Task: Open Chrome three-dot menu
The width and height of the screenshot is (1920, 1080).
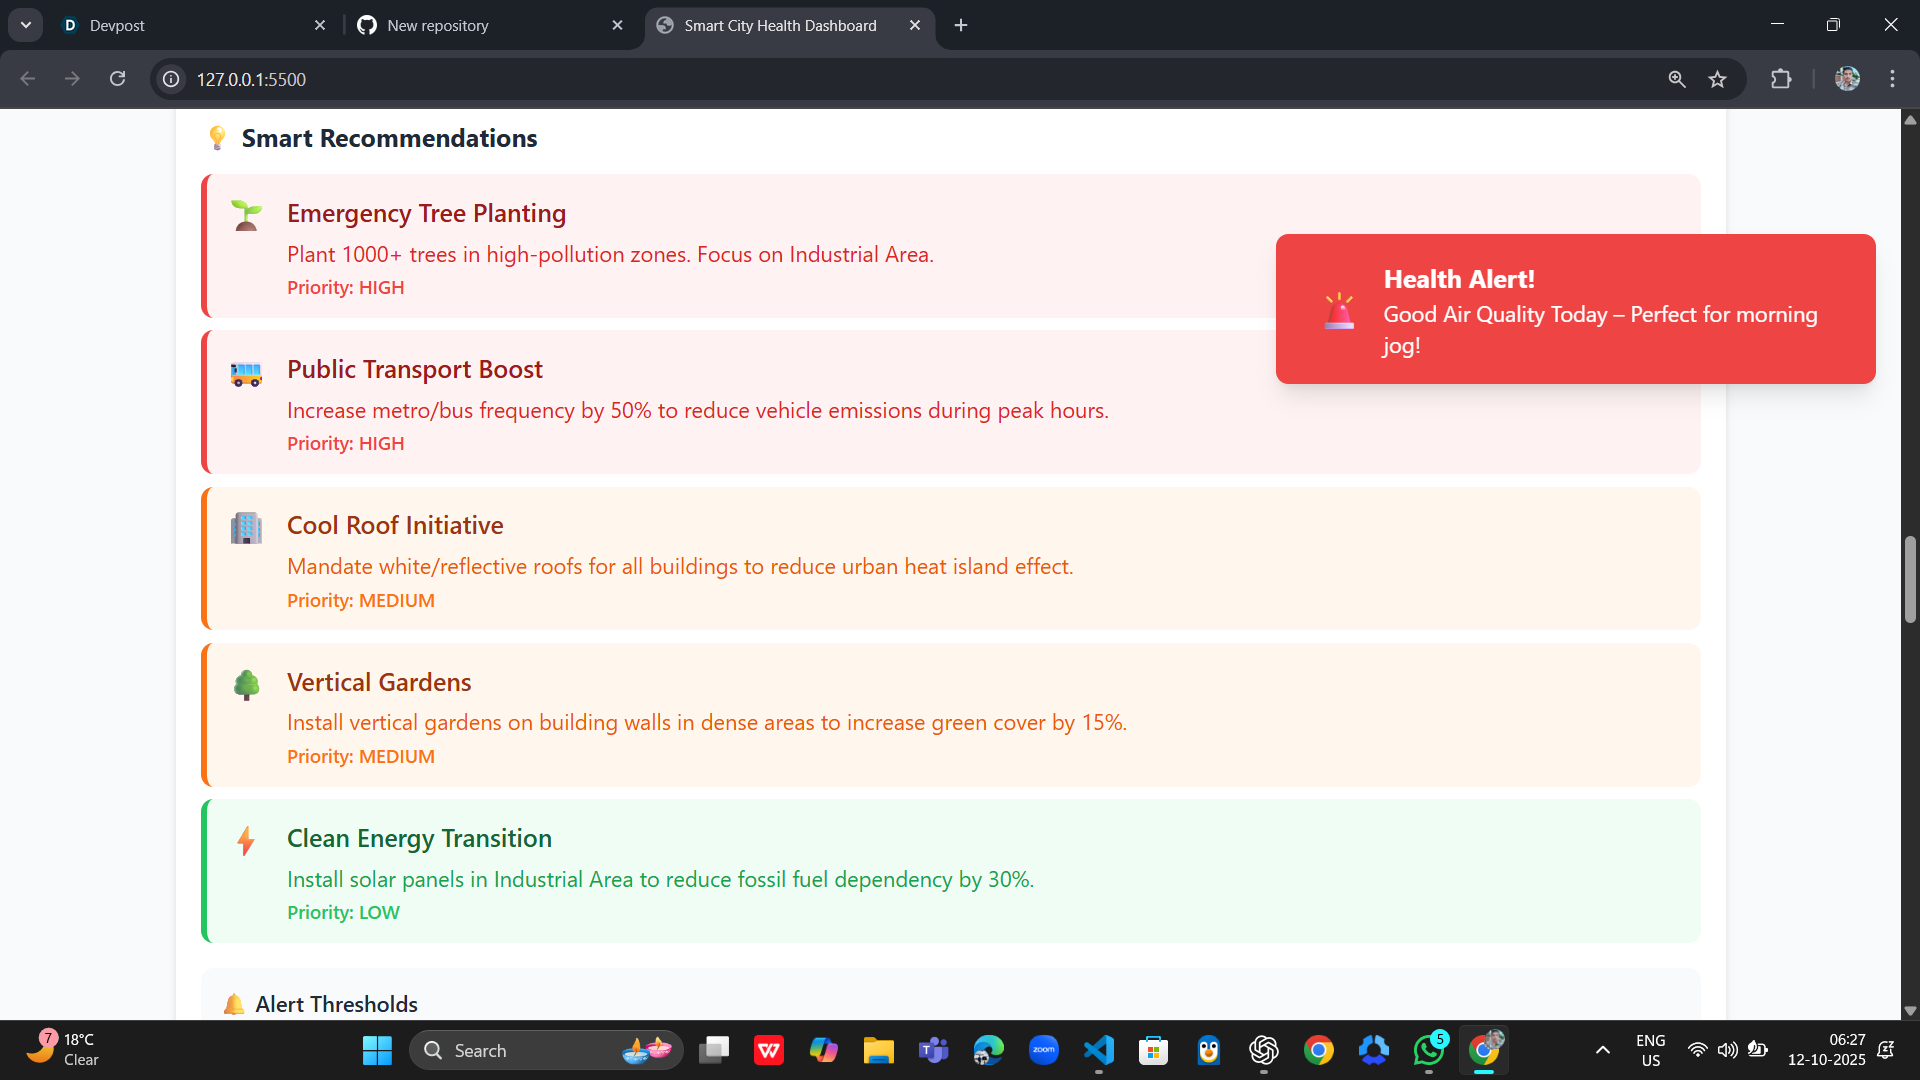Action: (x=1892, y=79)
